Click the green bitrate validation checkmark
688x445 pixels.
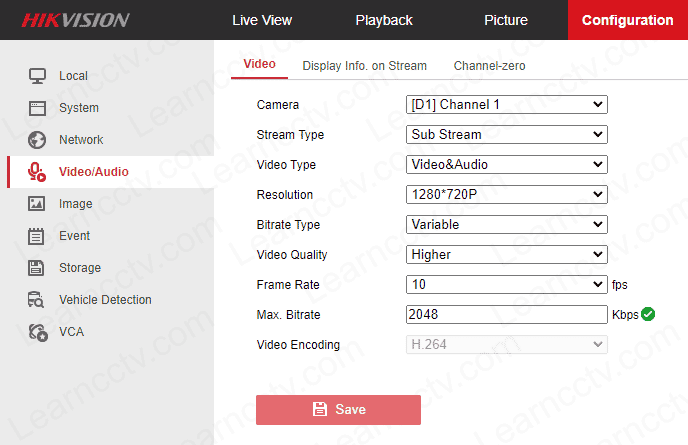tap(648, 314)
